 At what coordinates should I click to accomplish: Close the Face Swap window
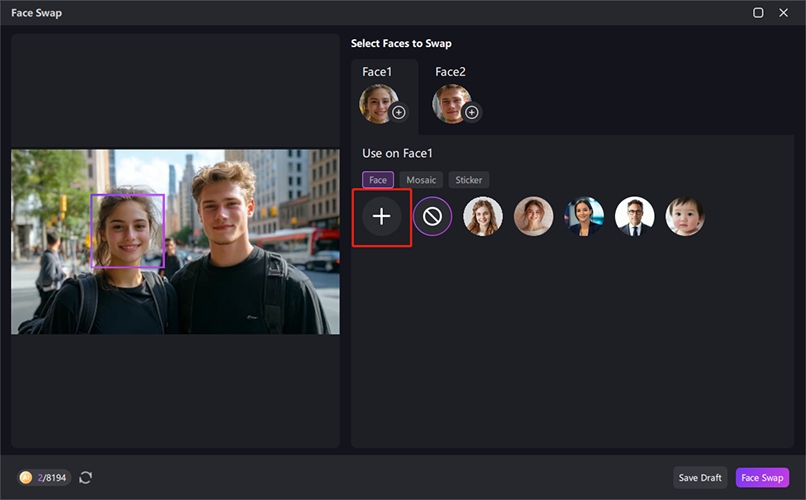tap(785, 13)
